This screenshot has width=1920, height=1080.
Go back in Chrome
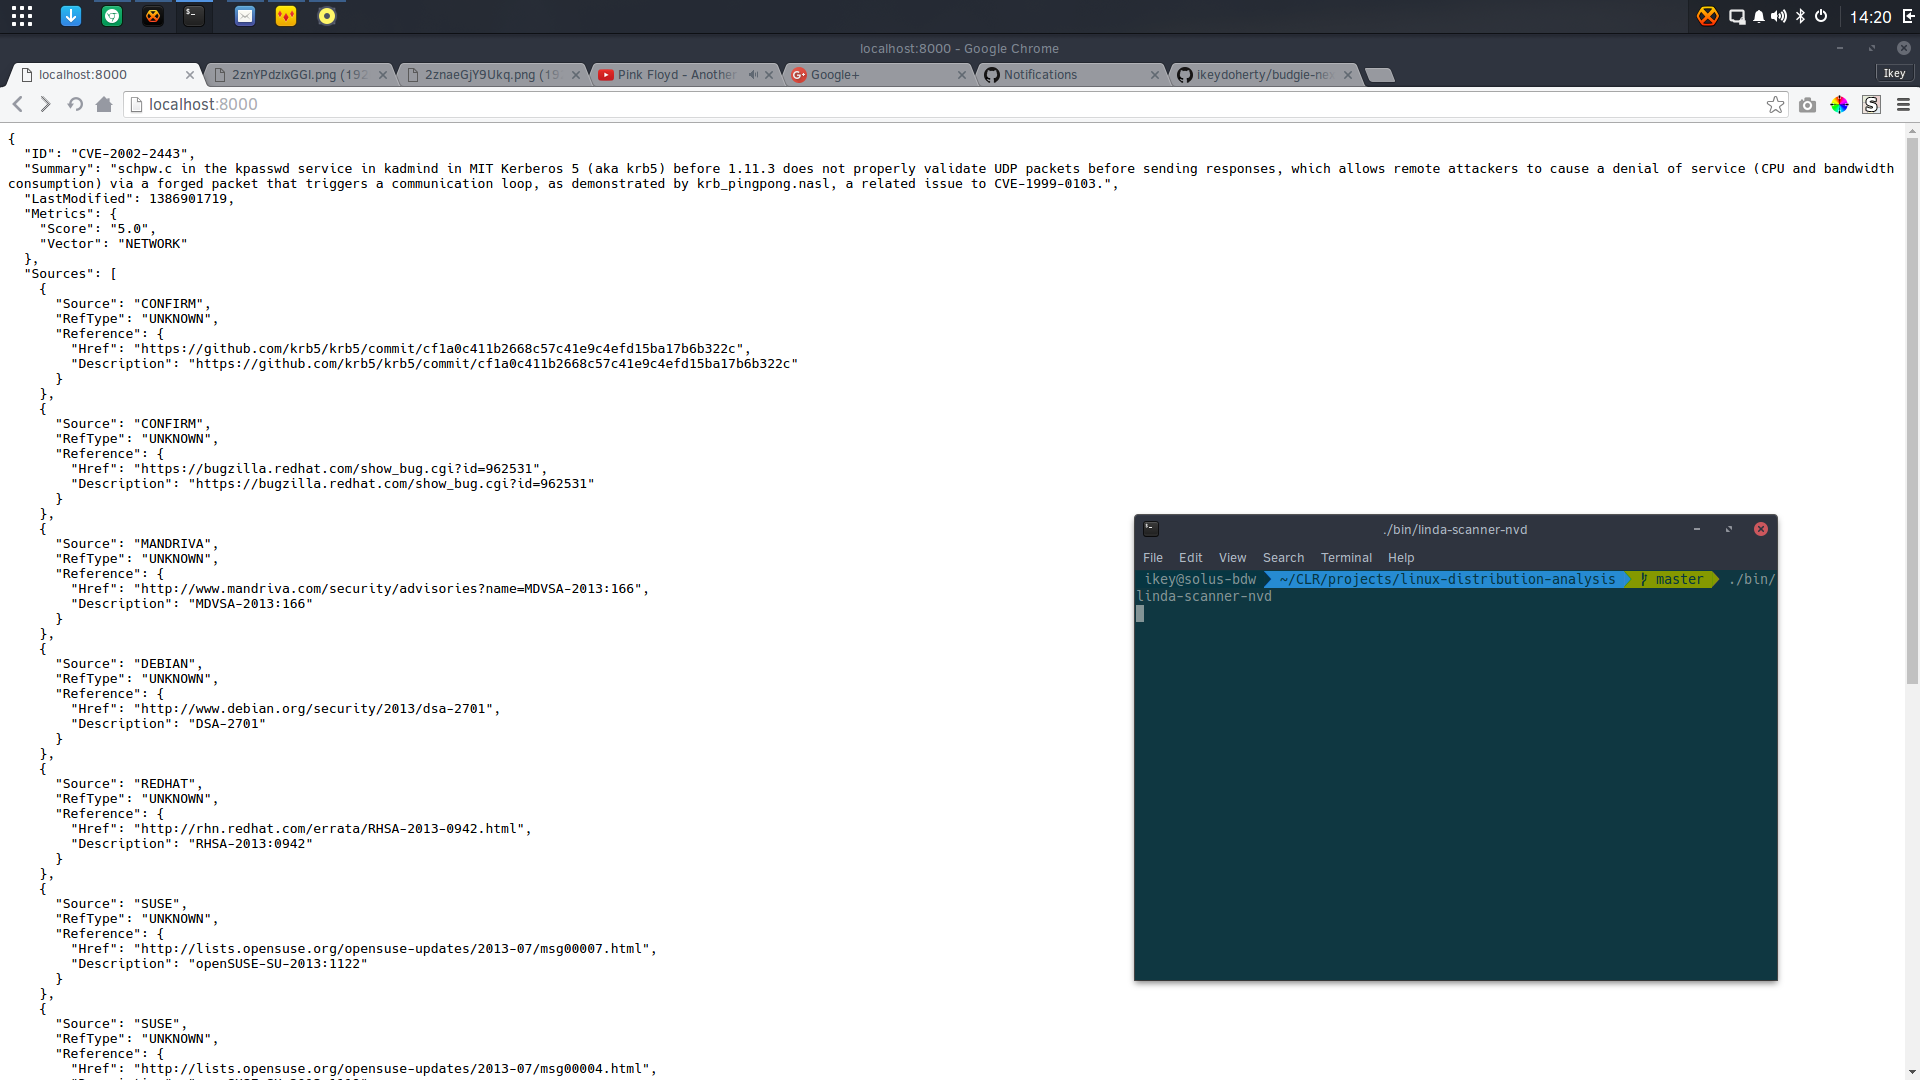(18, 104)
